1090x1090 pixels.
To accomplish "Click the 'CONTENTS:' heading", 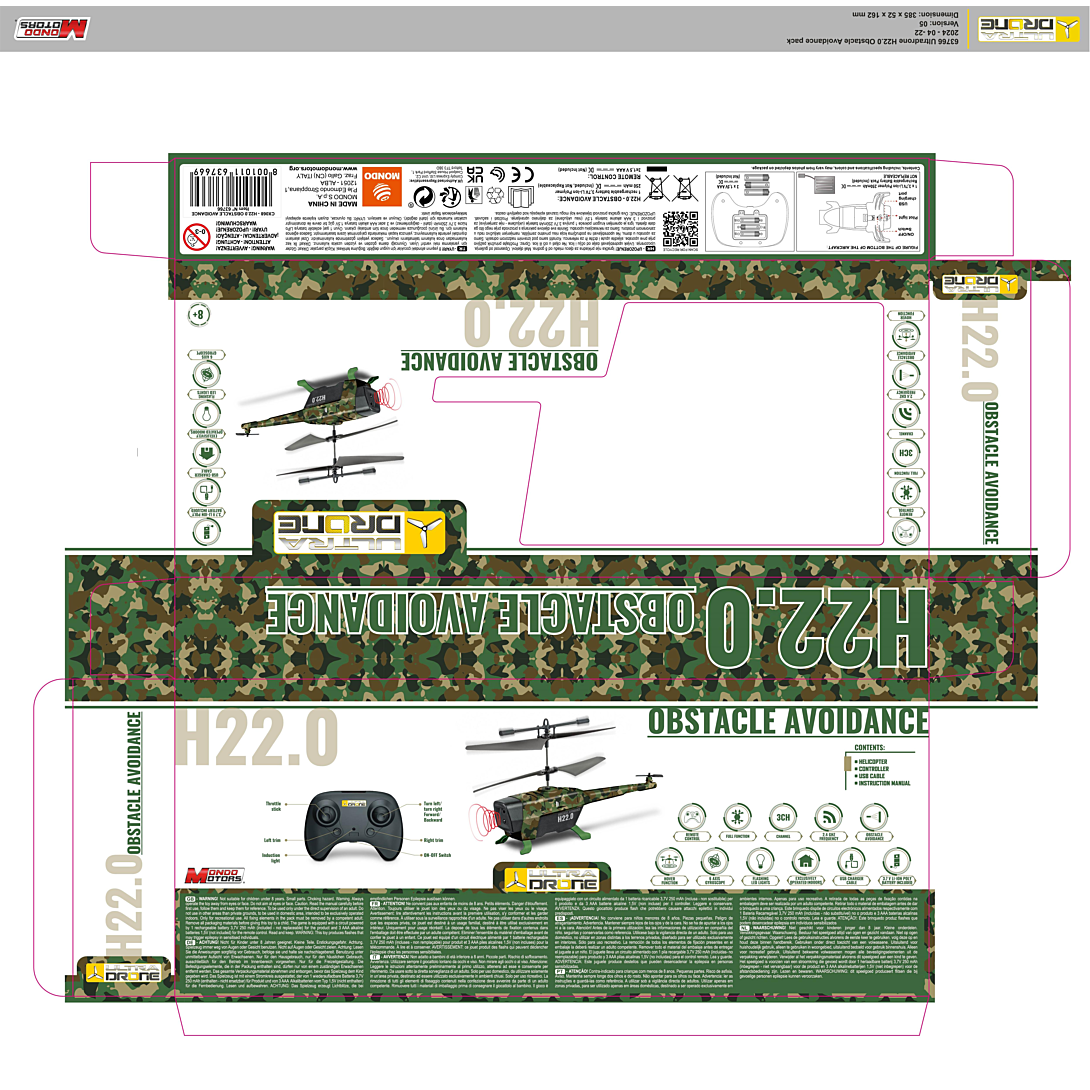I will click(870, 748).
